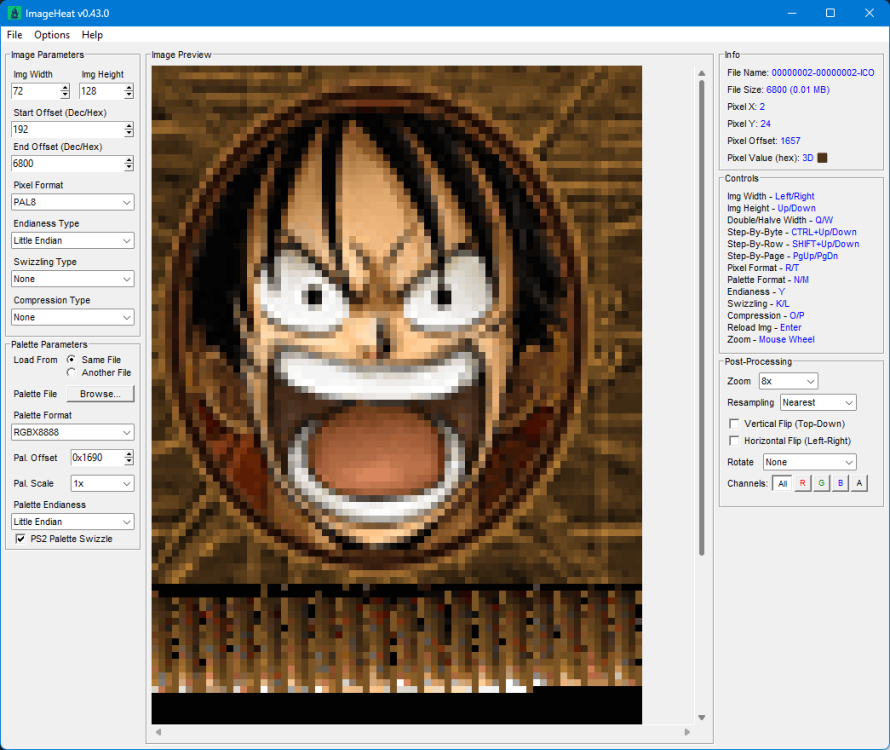Select the All channels button

(x=782, y=483)
